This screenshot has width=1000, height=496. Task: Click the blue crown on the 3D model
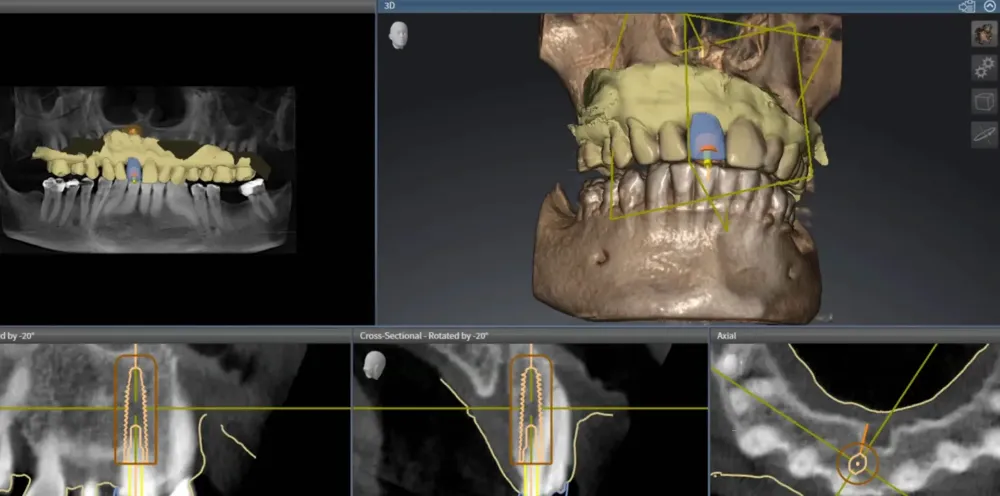(707, 132)
